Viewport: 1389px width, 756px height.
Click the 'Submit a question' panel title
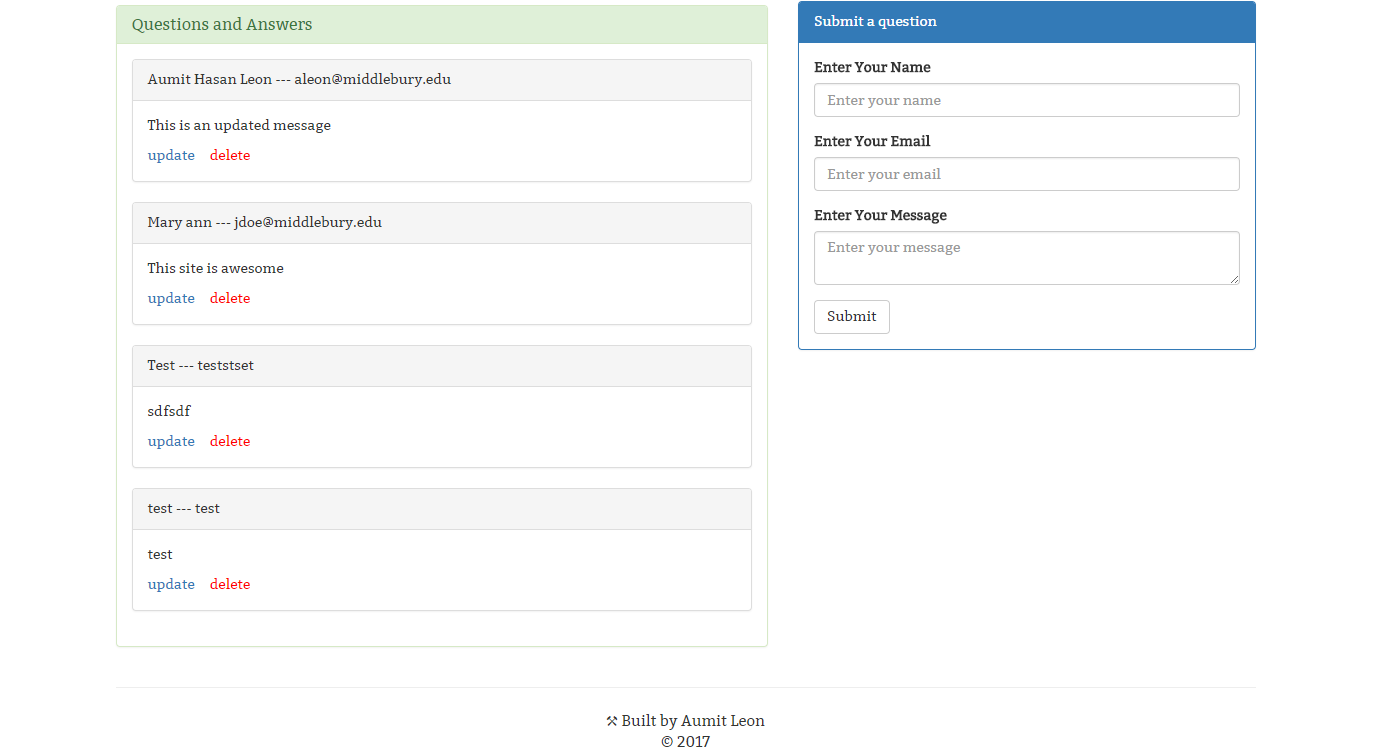(875, 22)
